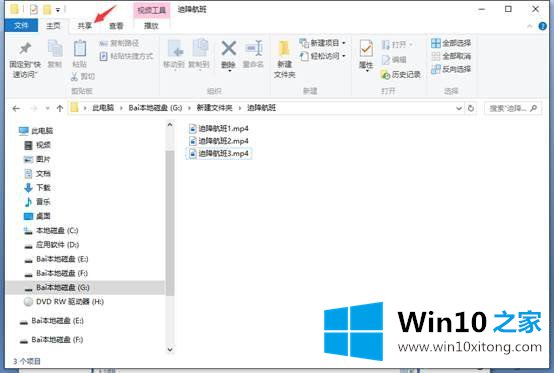Click the title bar new folder icon
Image resolution: width=554 pixels, height=373 pixels.
[x=47, y=10]
